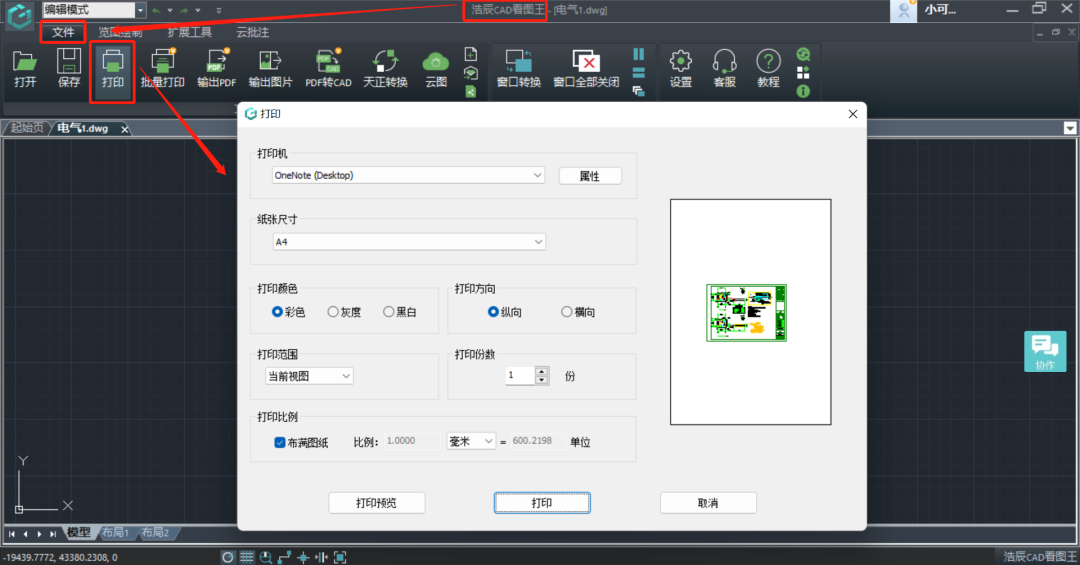Switch to the 起始页 start page tab
This screenshot has height=565, width=1080.
(x=27, y=128)
